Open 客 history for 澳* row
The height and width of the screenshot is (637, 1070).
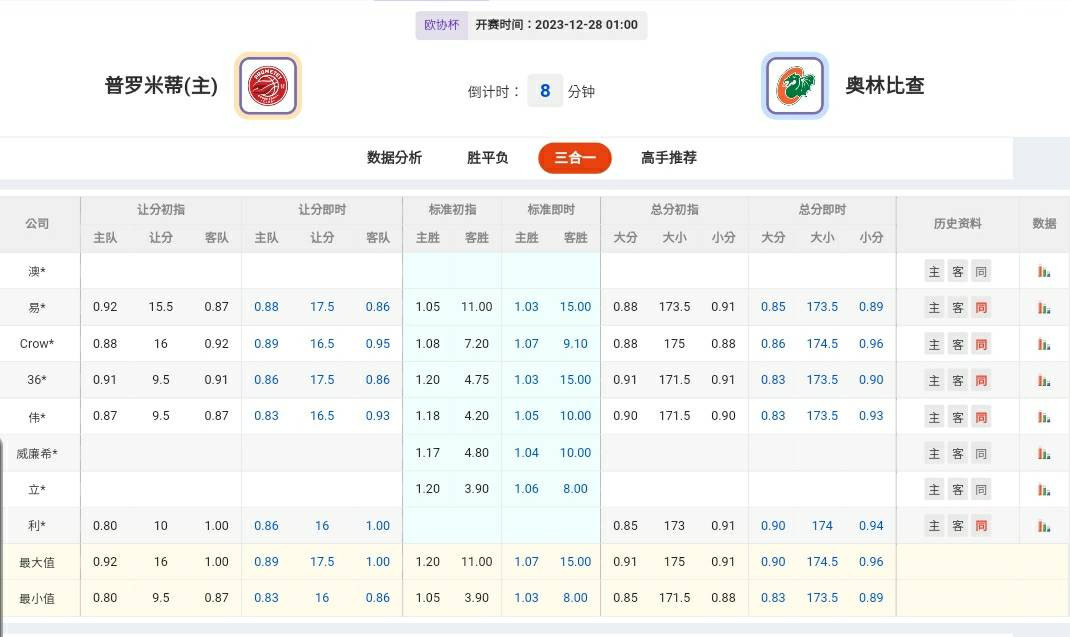click(x=957, y=272)
